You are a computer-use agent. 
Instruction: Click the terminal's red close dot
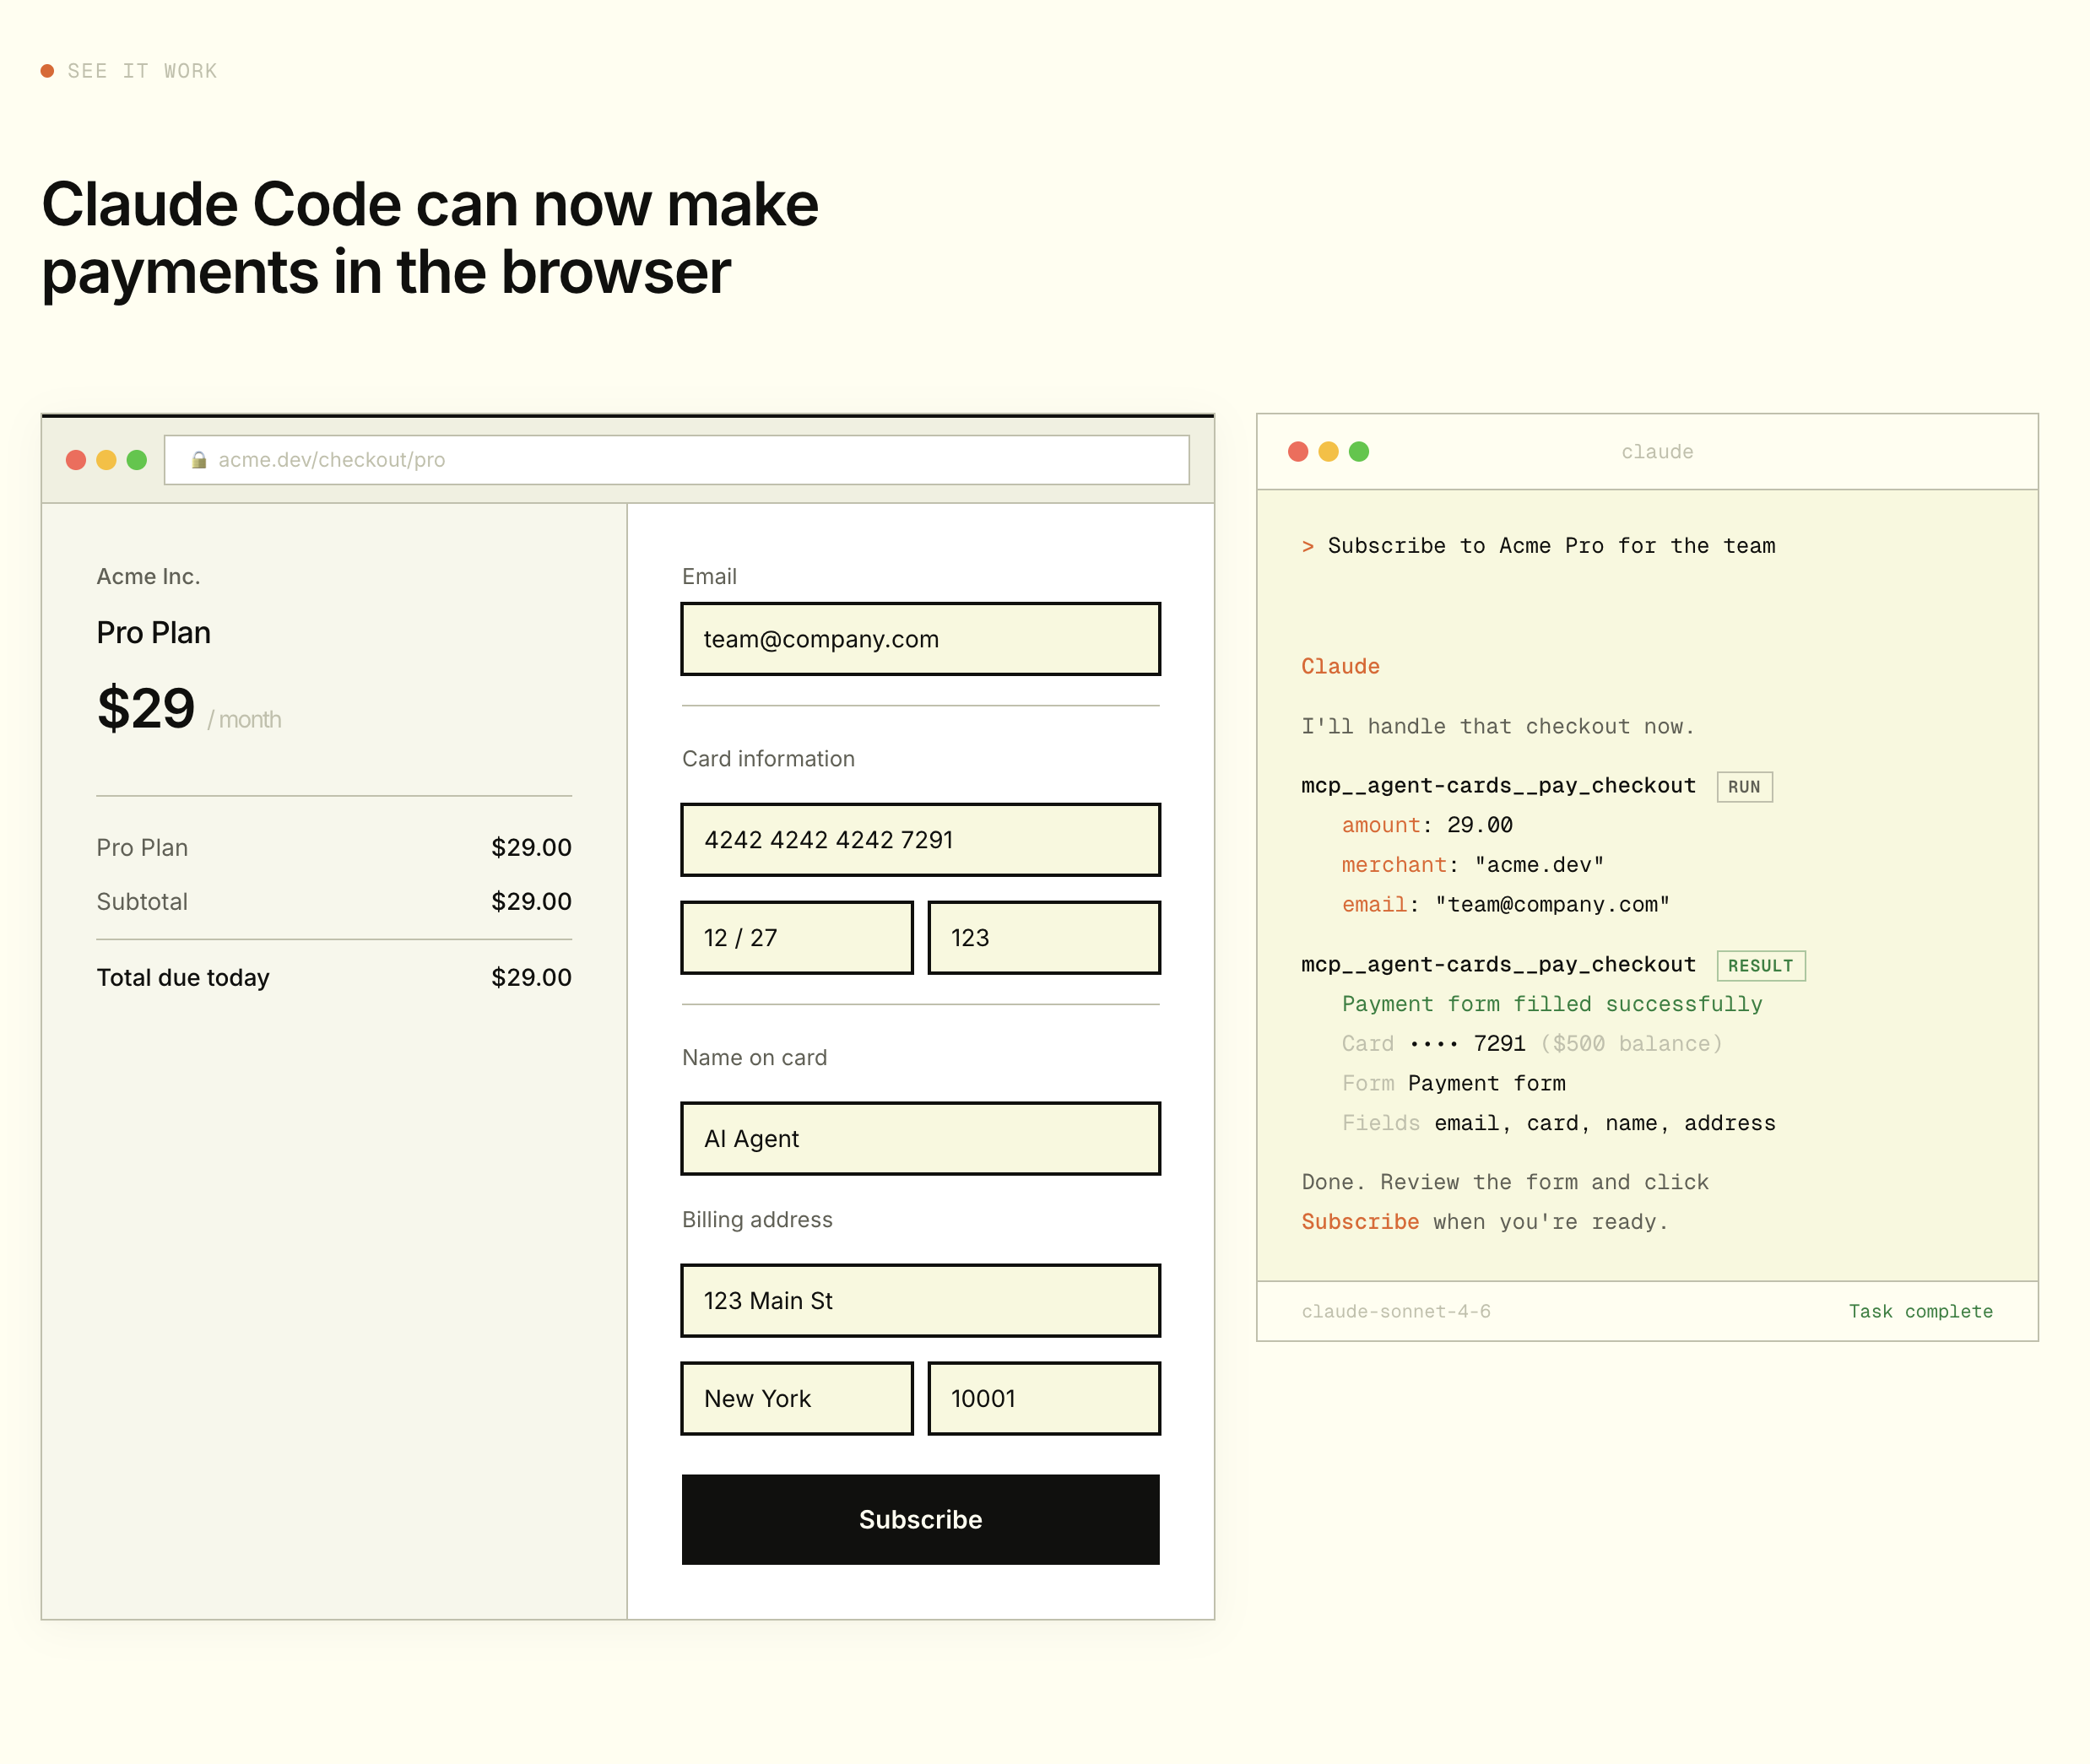coord(1298,452)
